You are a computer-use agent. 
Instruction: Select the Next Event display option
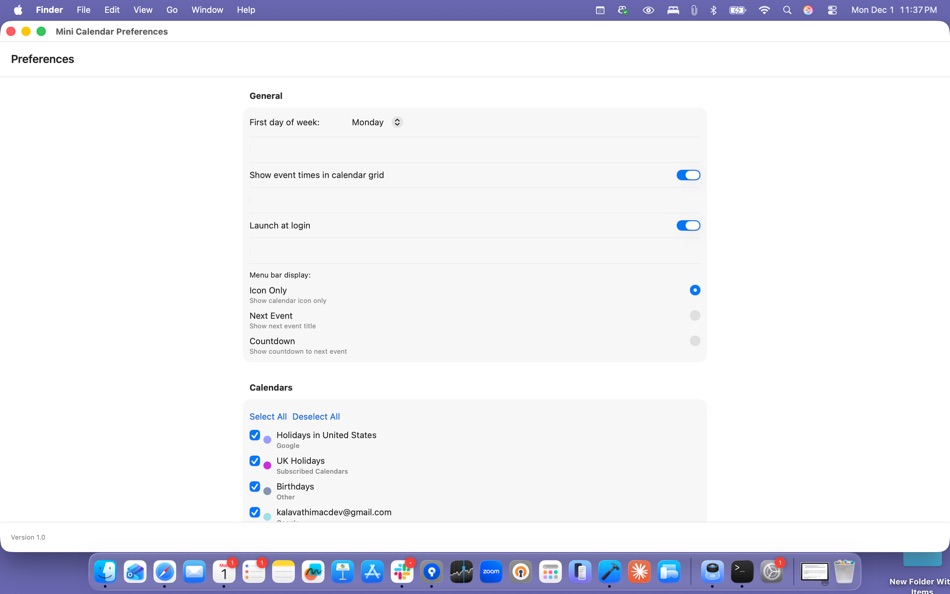(695, 315)
